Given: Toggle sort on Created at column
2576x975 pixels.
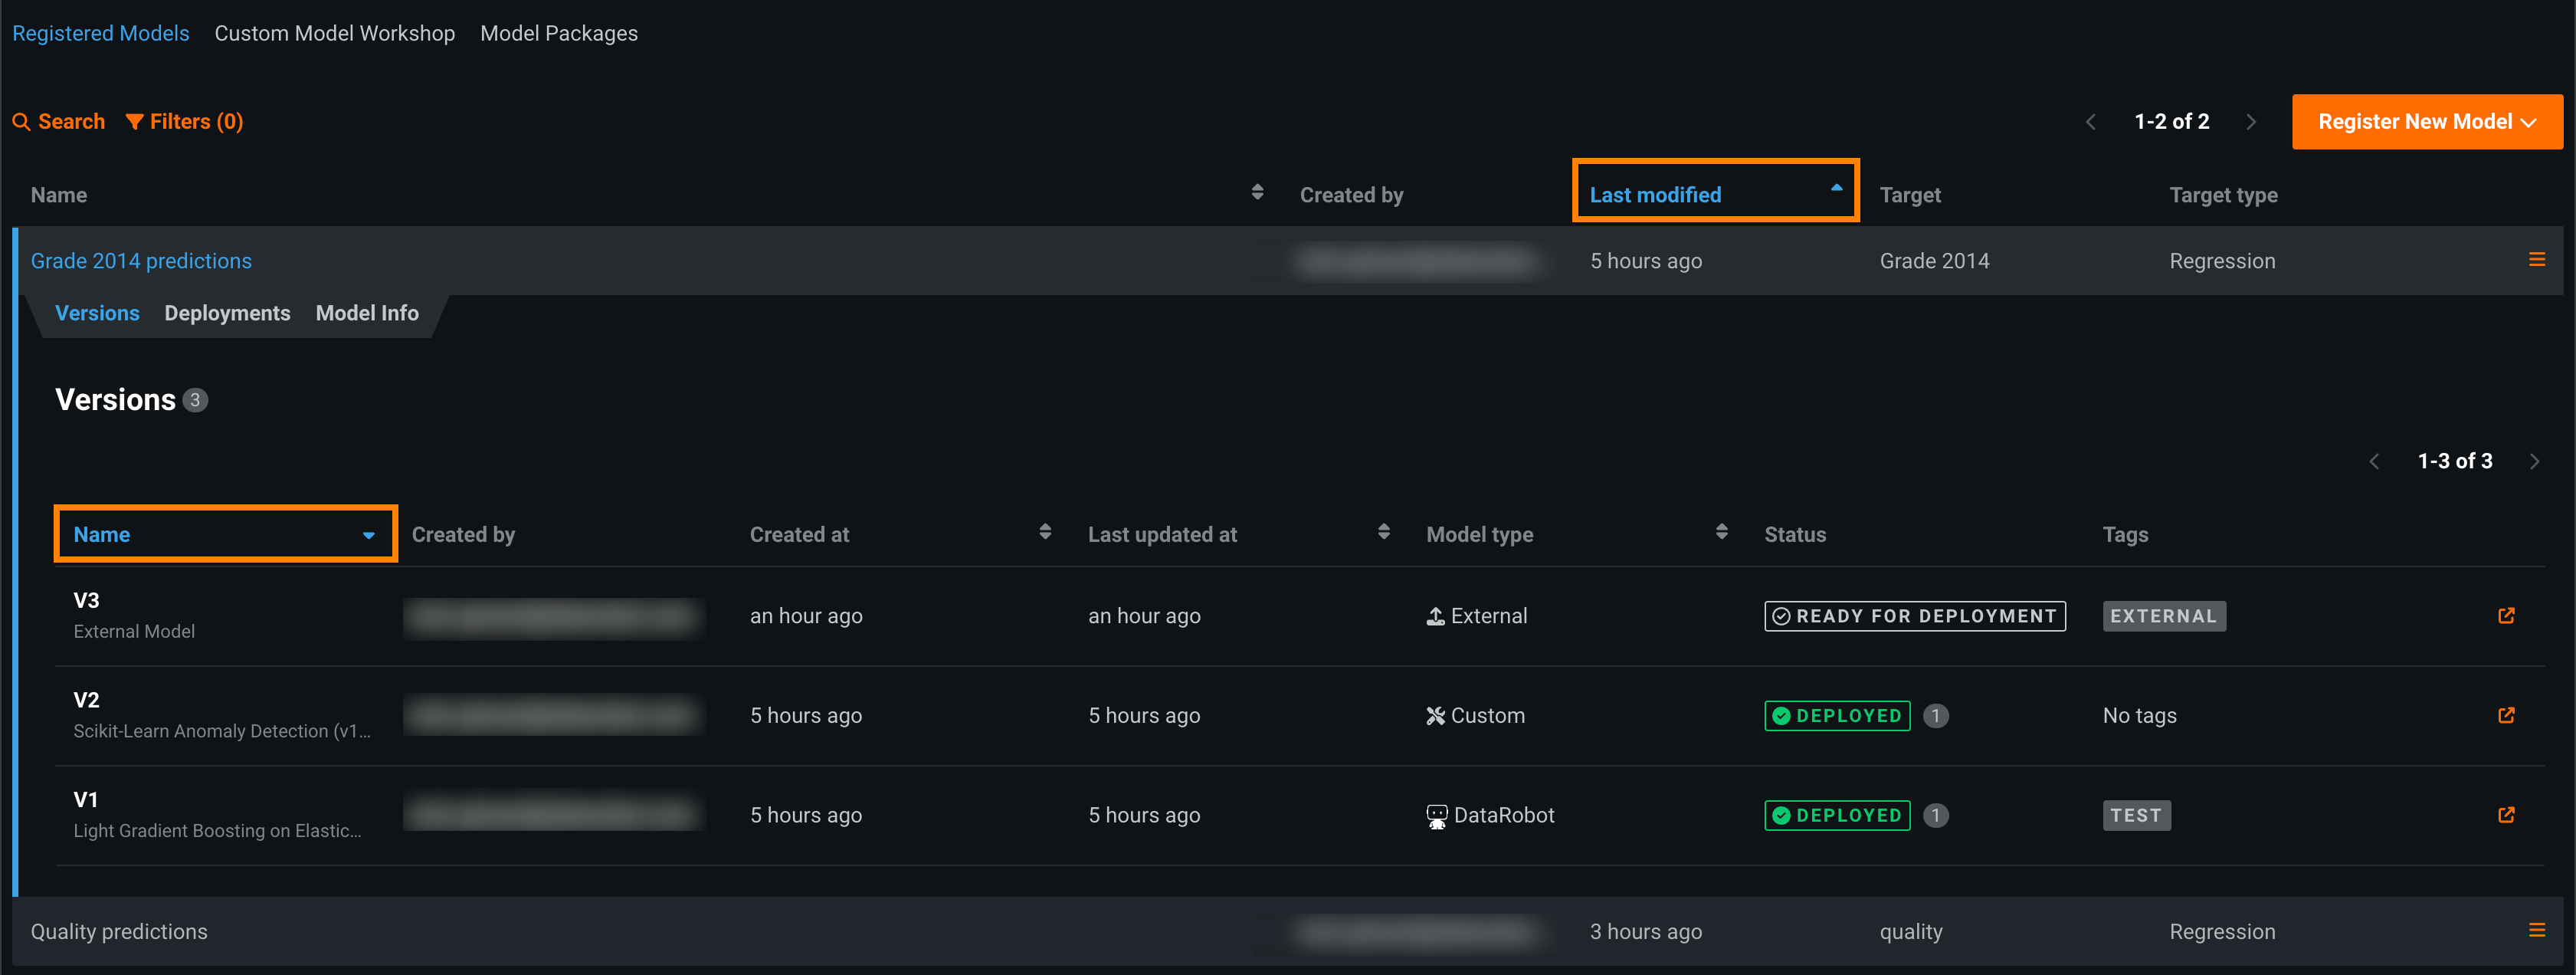Looking at the screenshot, I should 1045,532.
